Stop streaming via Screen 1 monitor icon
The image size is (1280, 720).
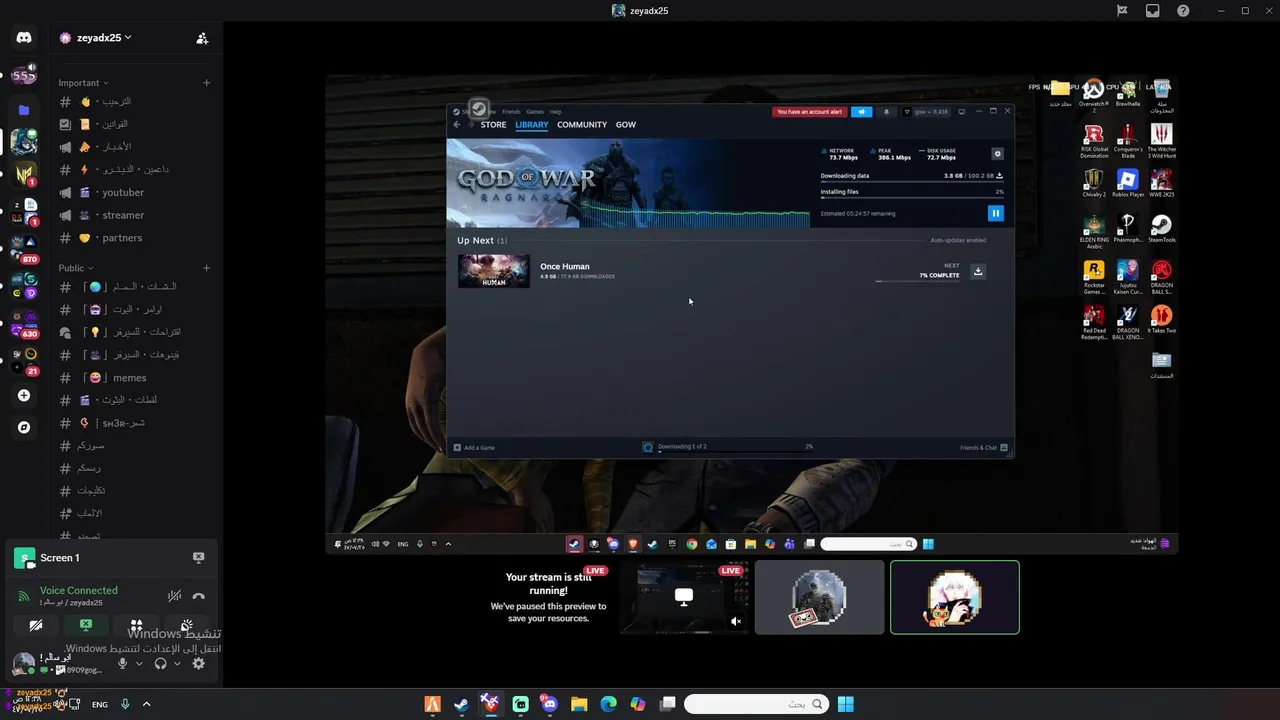(x=198, y=558)
